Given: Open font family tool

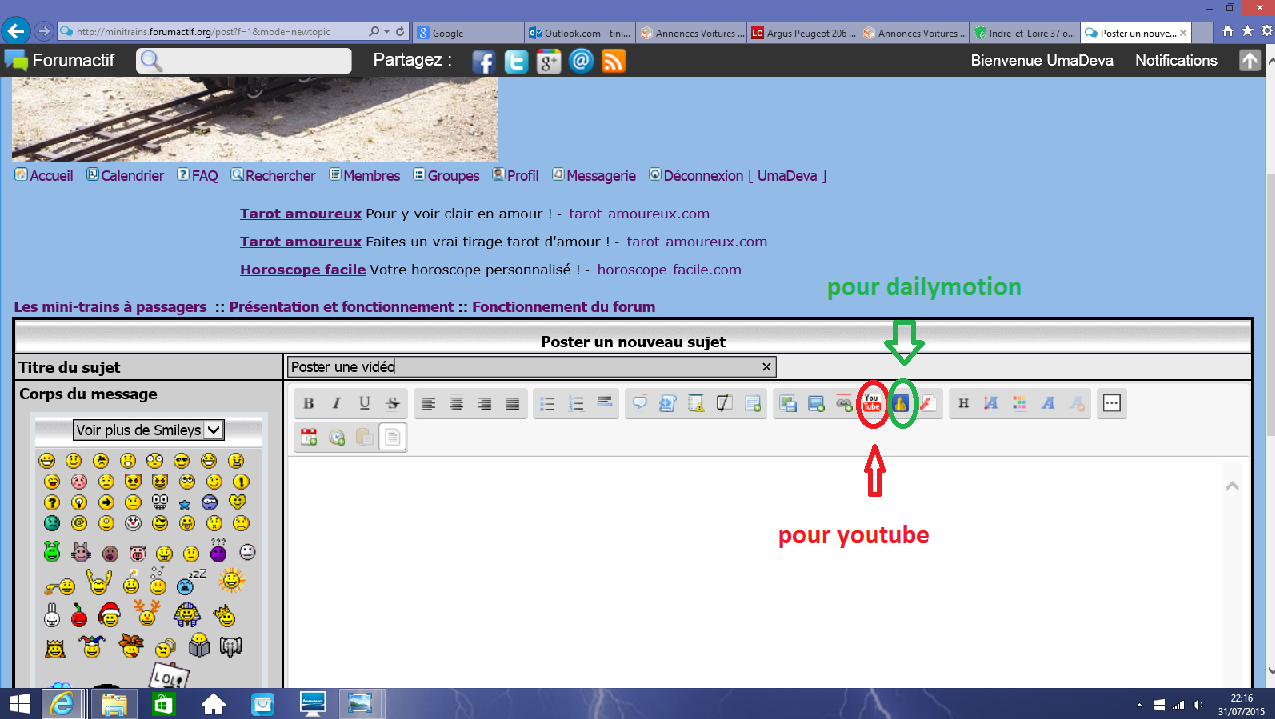Looking at the screenshot, I should click(1048, 404).
